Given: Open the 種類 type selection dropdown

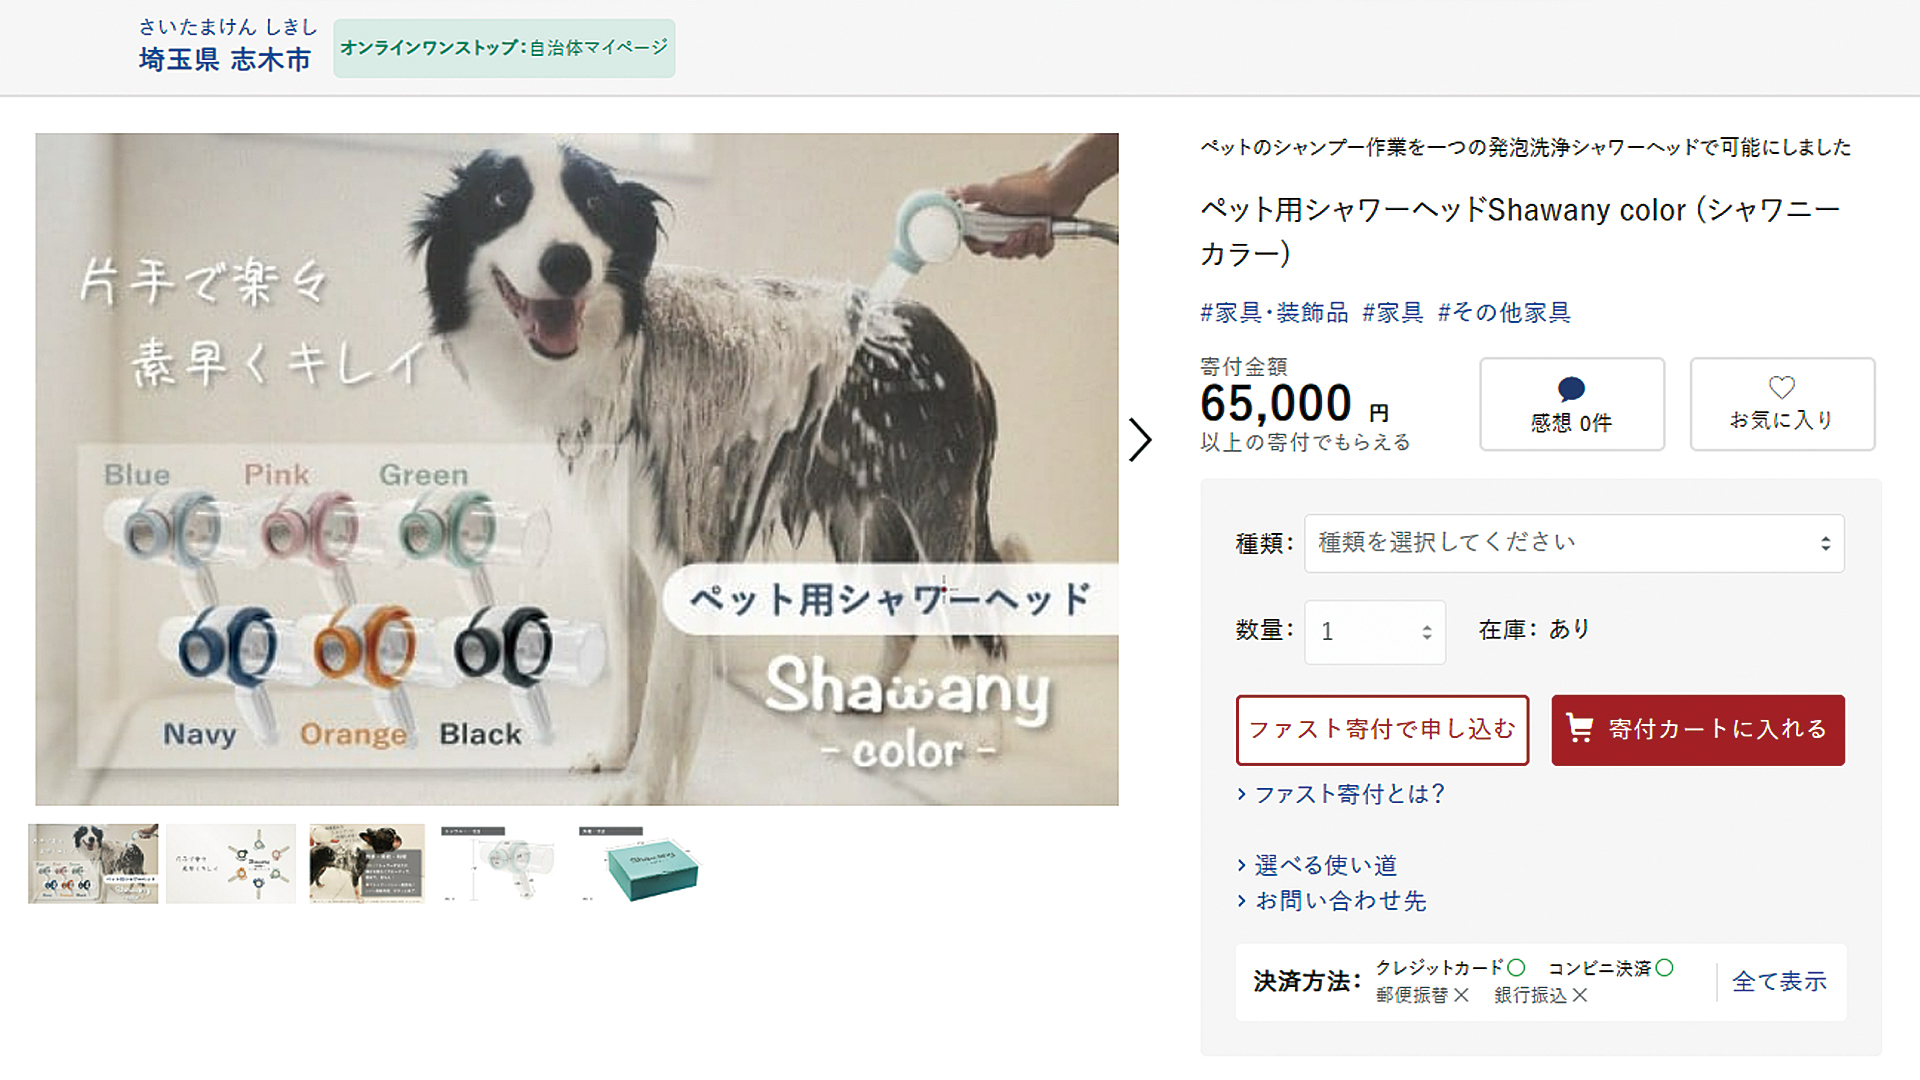Looking at the screenshot, I should tap(1574, 543).
